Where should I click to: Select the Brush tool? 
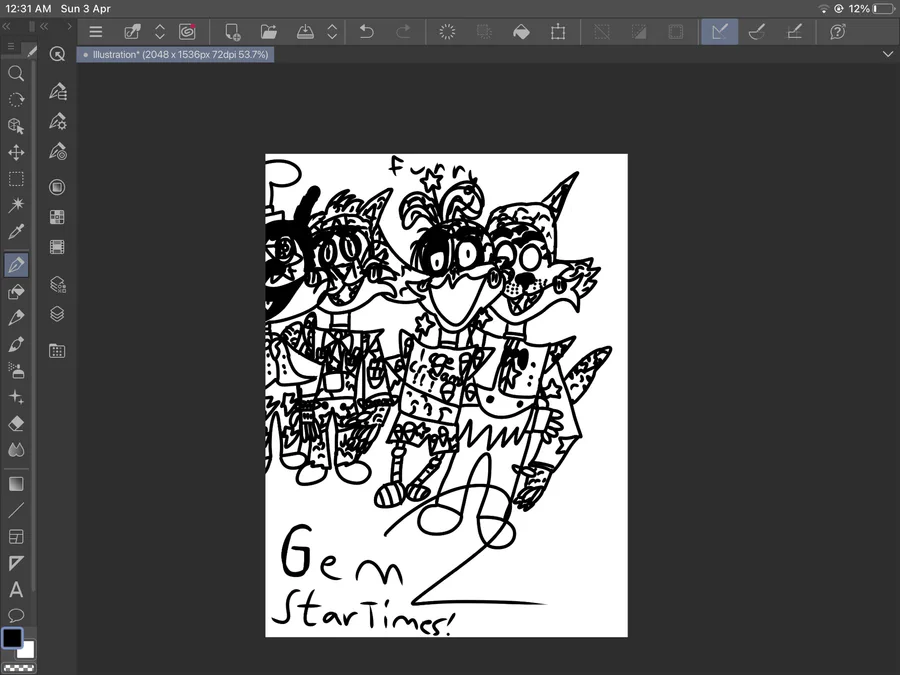[x=16, y=344]
